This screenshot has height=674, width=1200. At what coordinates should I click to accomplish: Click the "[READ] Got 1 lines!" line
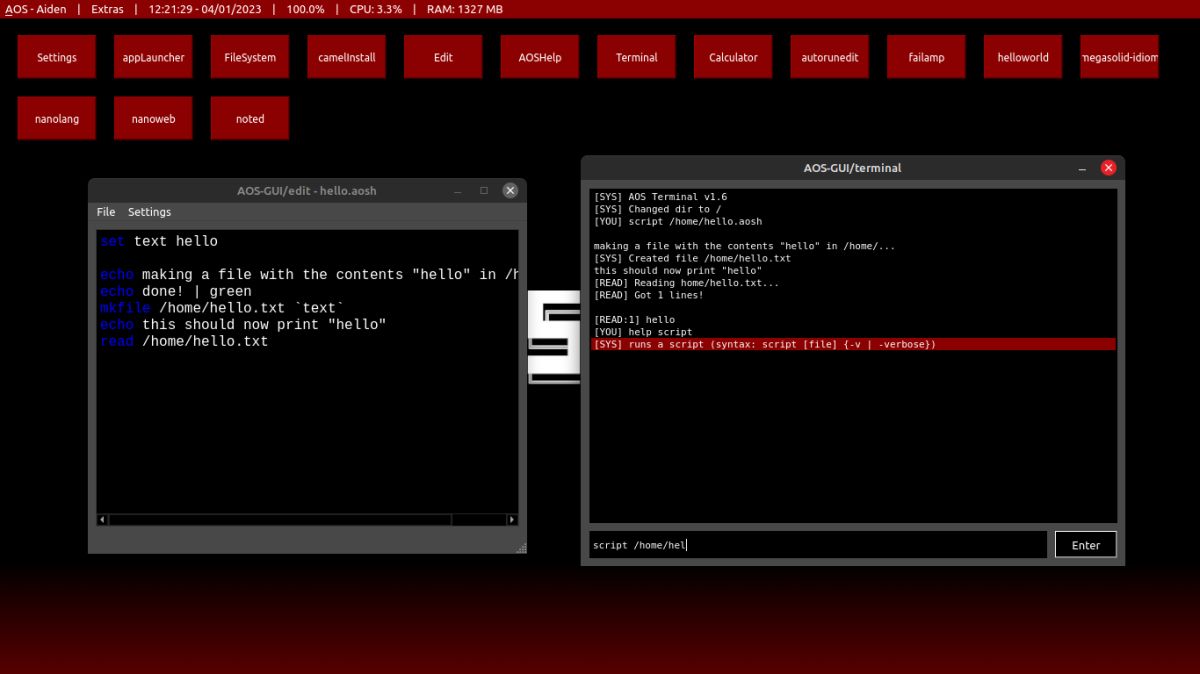point(648,295)
